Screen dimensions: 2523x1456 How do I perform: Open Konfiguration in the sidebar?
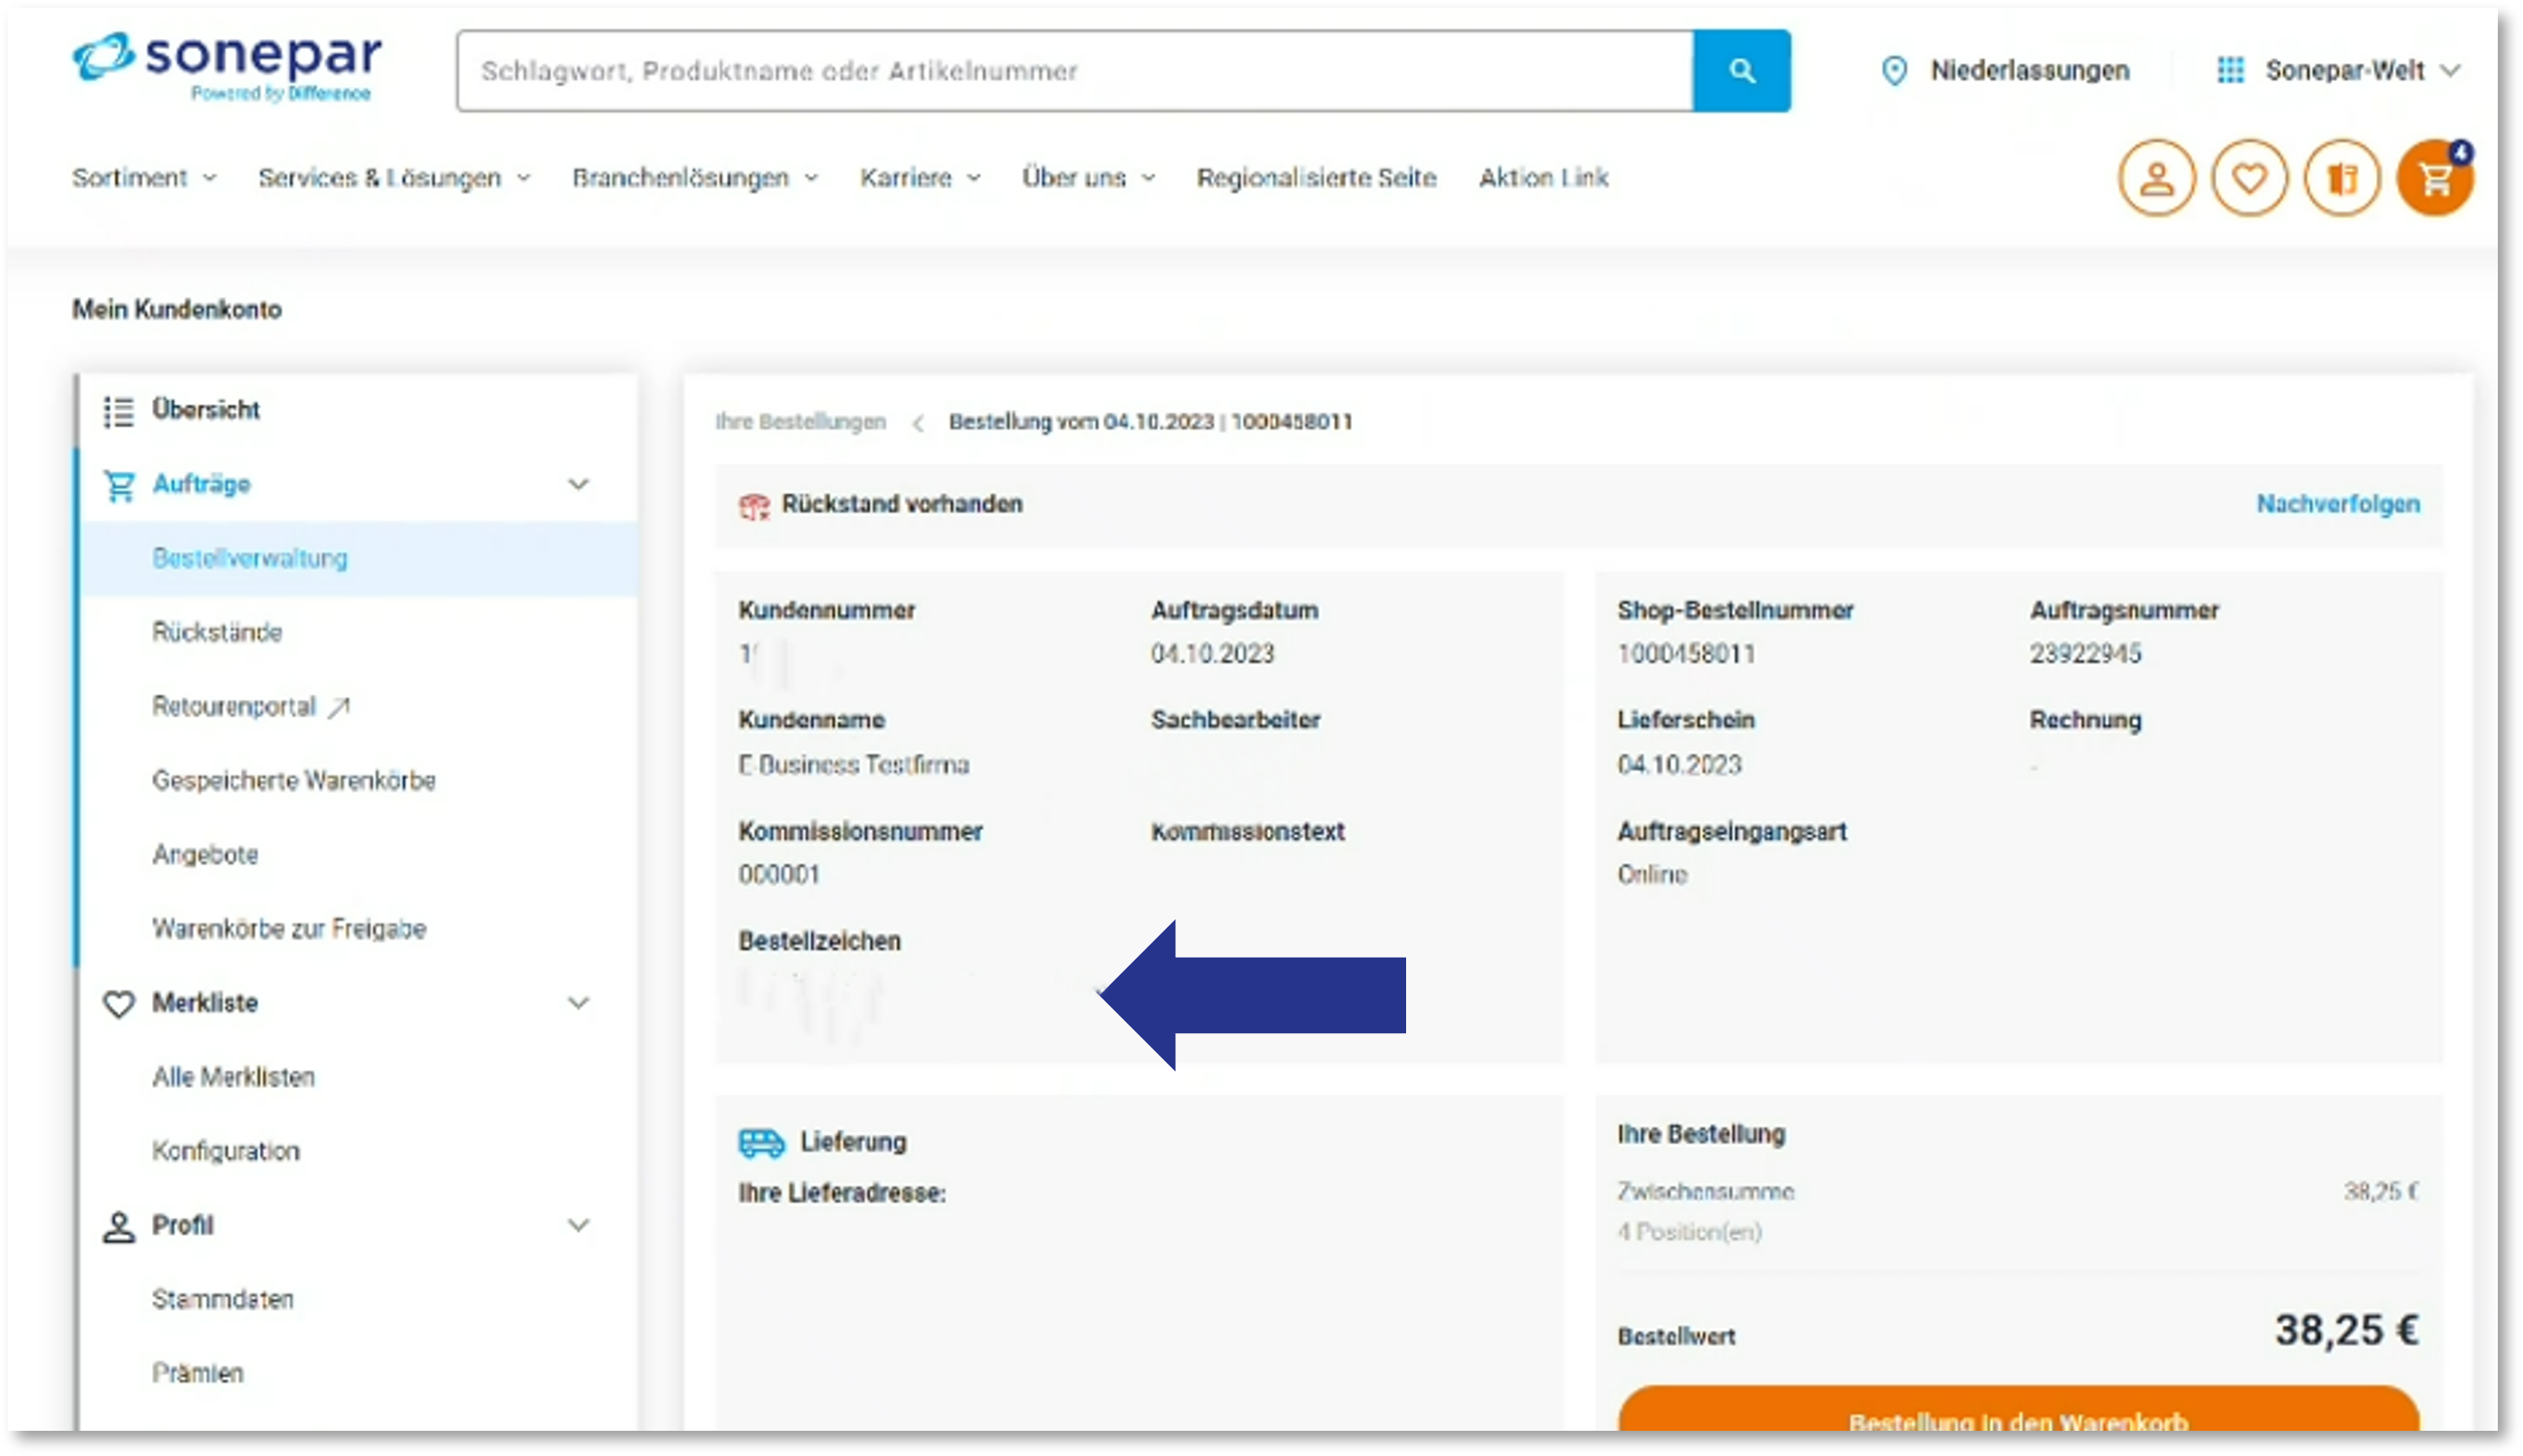(x=226, y=1152)
